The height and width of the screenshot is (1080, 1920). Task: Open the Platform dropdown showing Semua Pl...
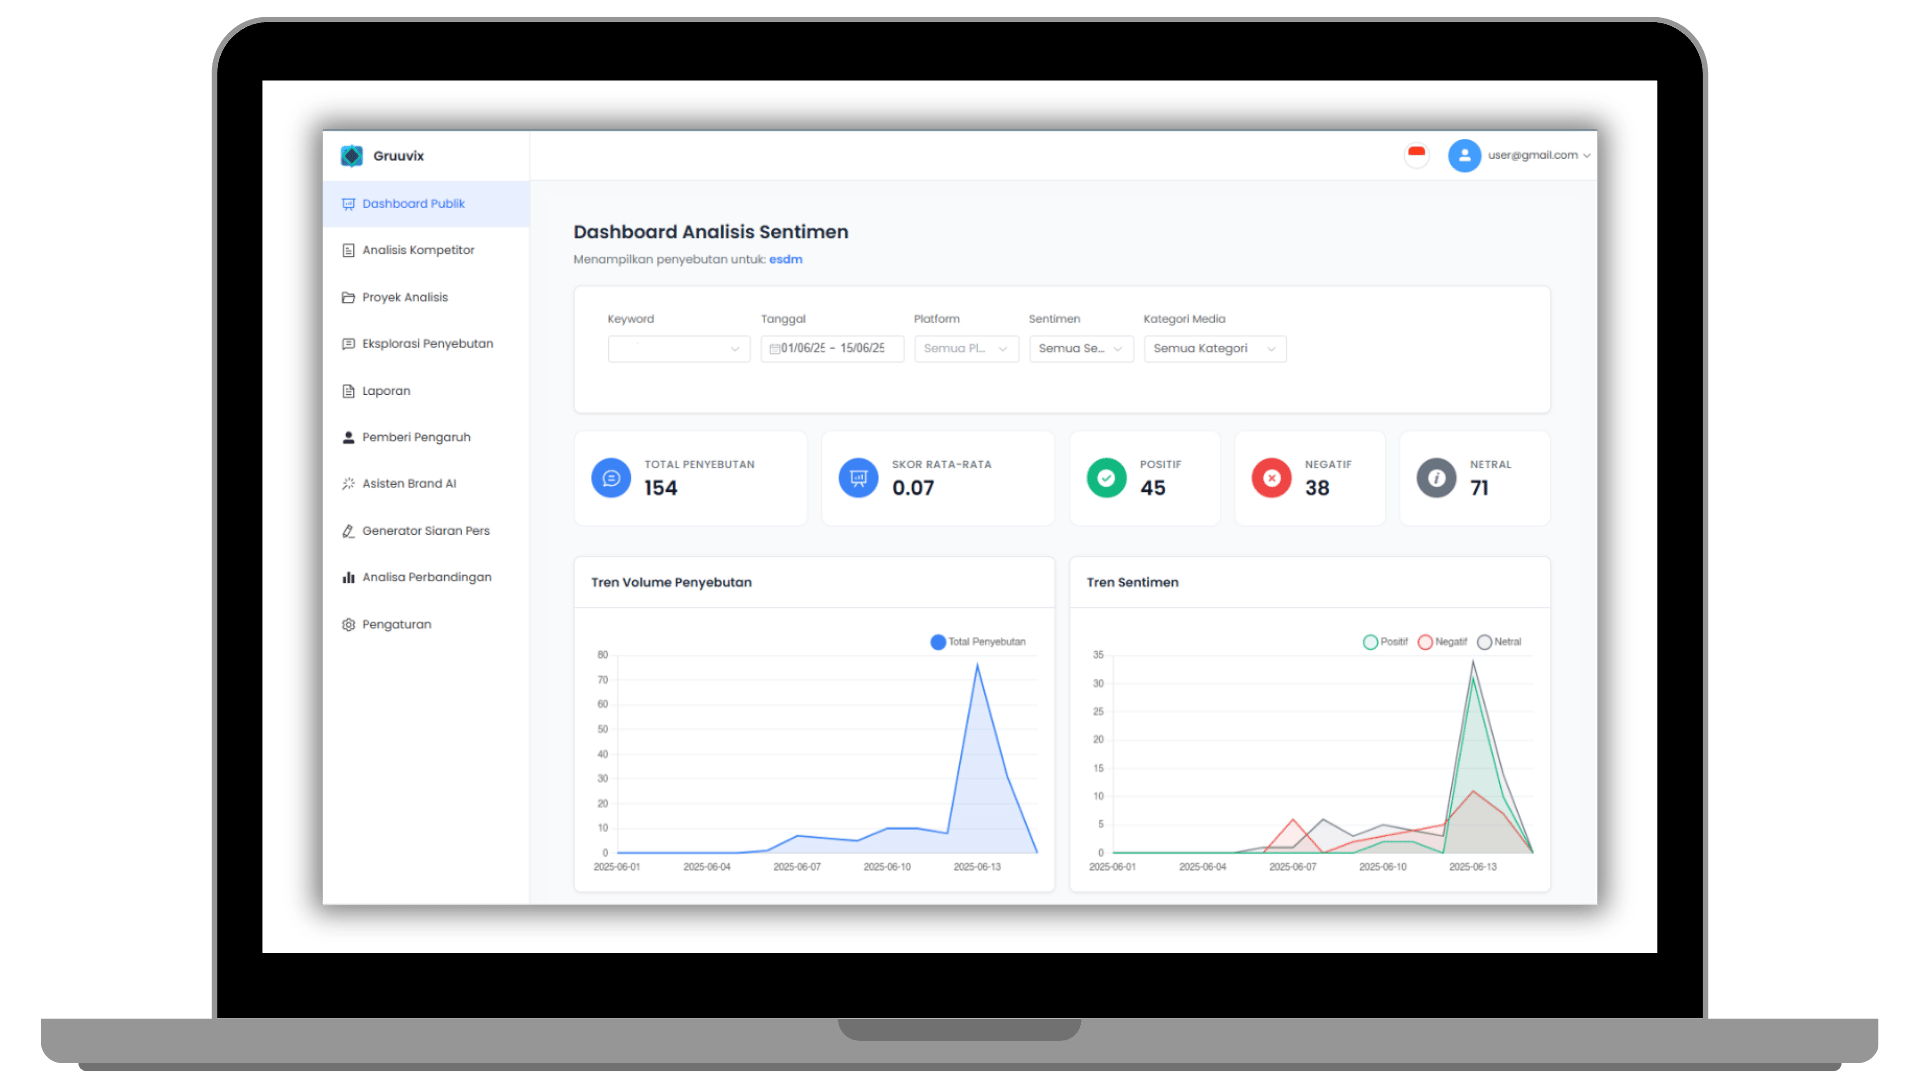pos(965,349)
